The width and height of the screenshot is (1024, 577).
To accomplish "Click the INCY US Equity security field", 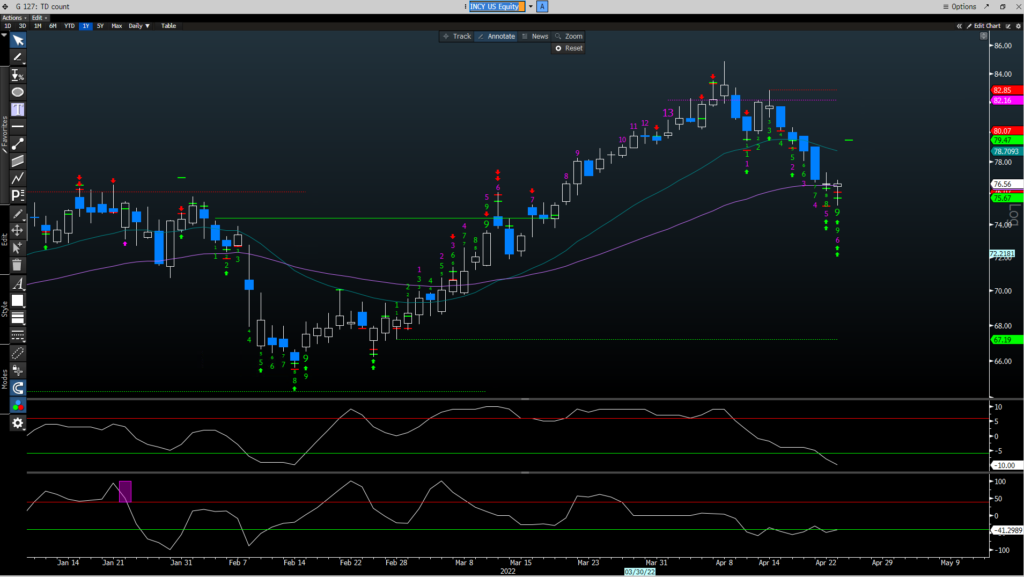I will (x=497, y=7).
